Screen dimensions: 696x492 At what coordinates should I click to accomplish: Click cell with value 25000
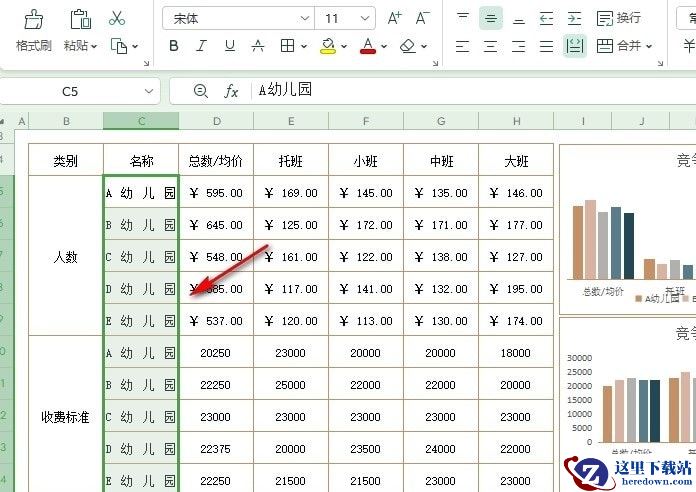(x=291, y=385)
